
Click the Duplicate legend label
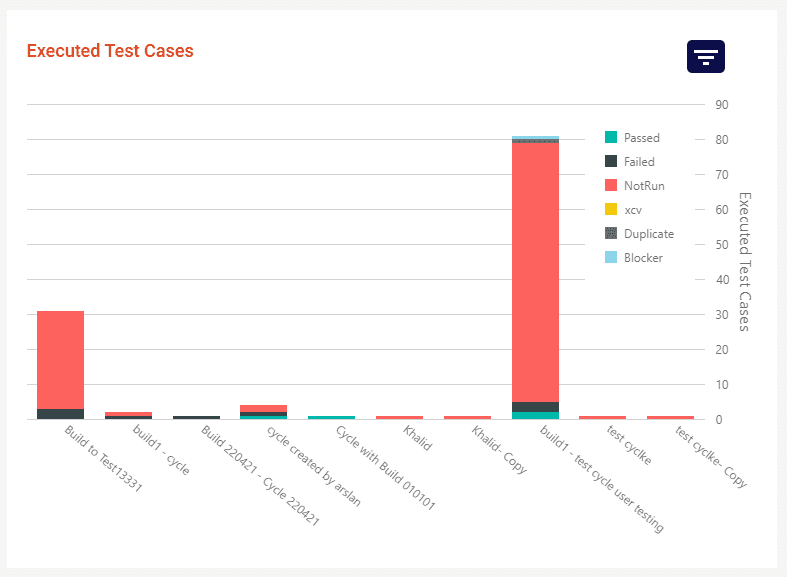pyautogui.click(x=648, y=234)
